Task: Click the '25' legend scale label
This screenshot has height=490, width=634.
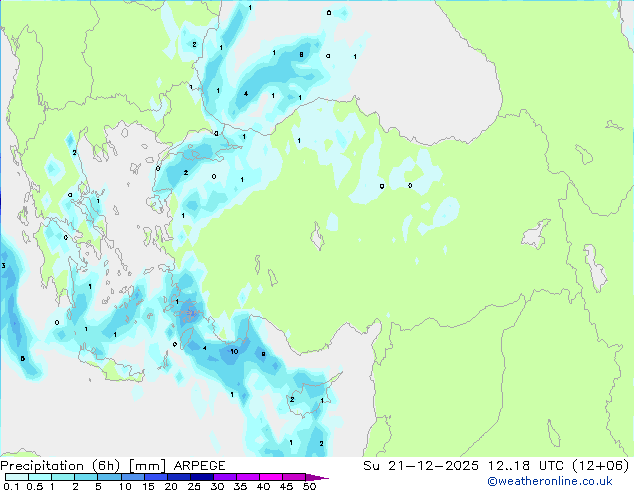Action: (194, 486)
